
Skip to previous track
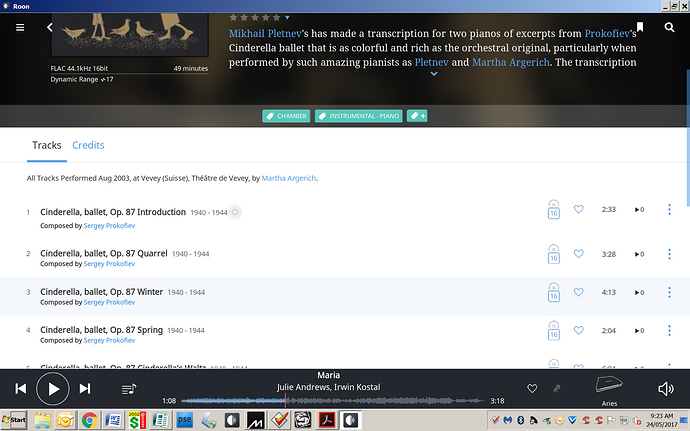tap(21, 389)
